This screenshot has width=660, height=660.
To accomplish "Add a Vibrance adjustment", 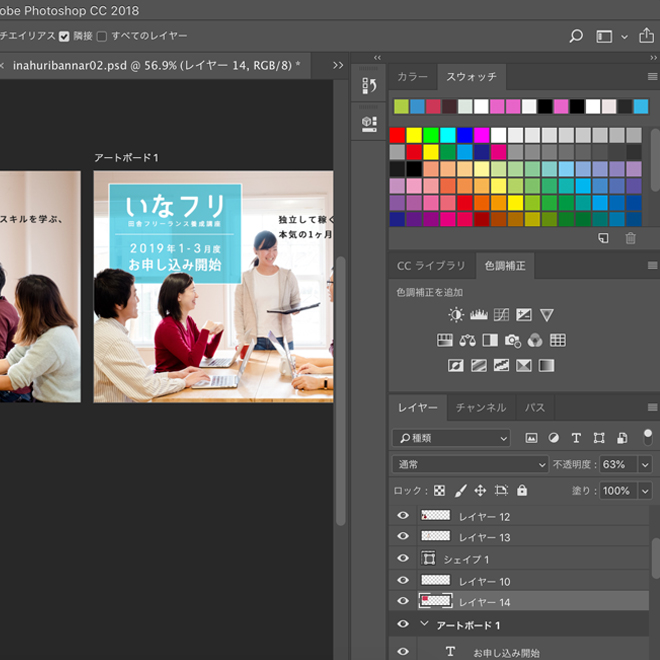I will coord(546,315).
